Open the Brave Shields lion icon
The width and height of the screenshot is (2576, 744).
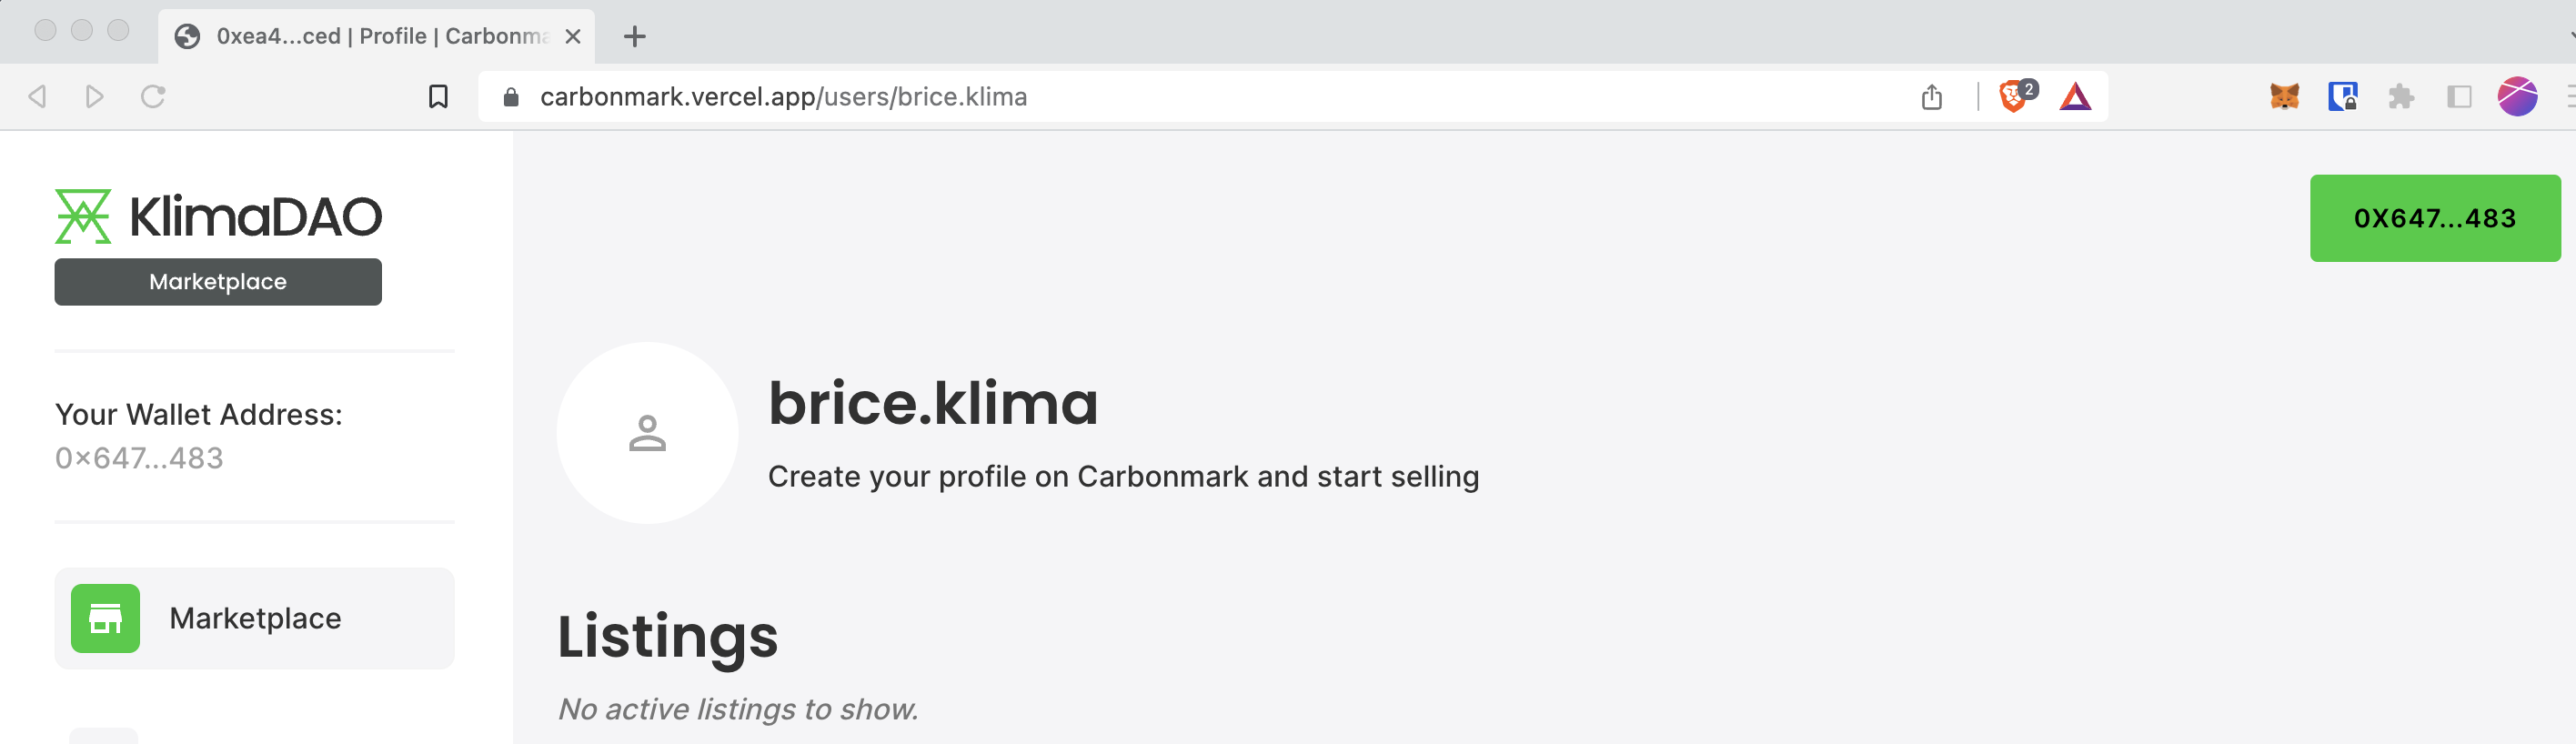(2012, 96)
